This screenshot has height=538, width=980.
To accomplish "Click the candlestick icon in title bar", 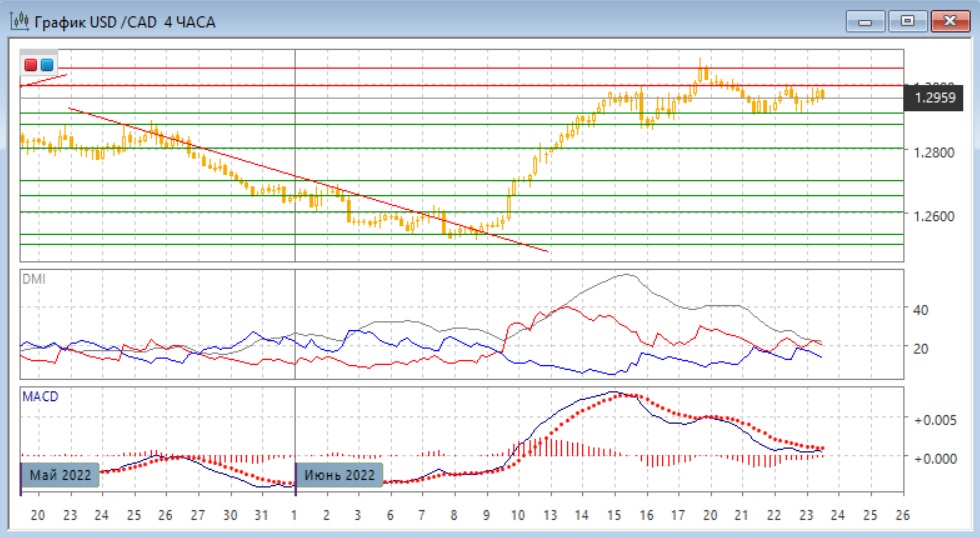I will tap(19, 21).
